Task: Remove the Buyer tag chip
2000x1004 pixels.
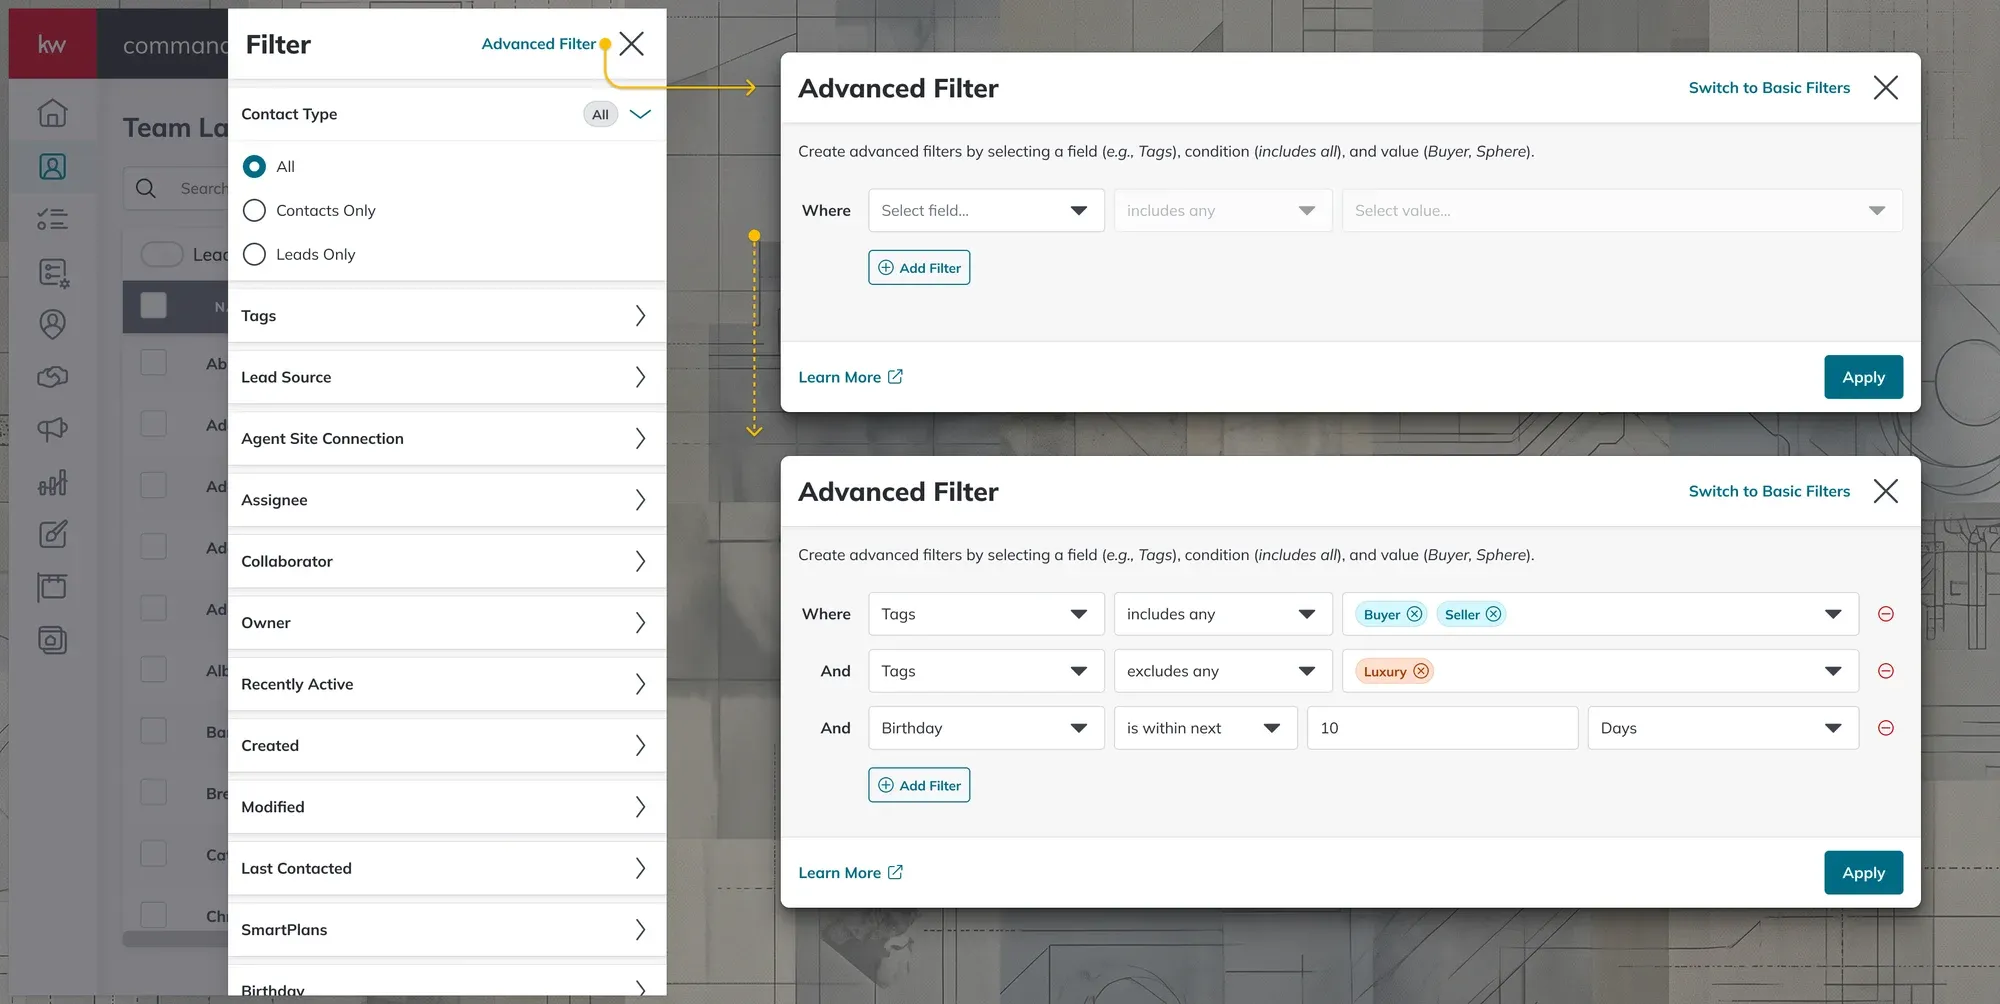Action: click(x=1414, y=614)
